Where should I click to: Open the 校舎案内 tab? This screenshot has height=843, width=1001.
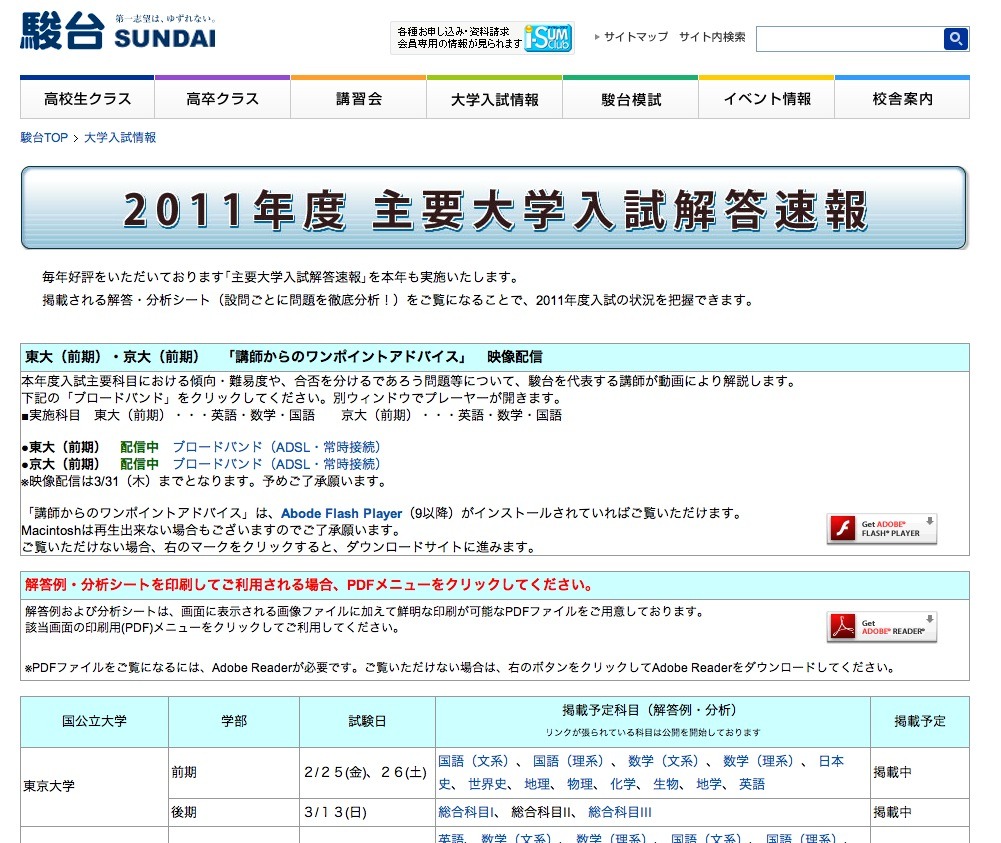tap(902, 99)
